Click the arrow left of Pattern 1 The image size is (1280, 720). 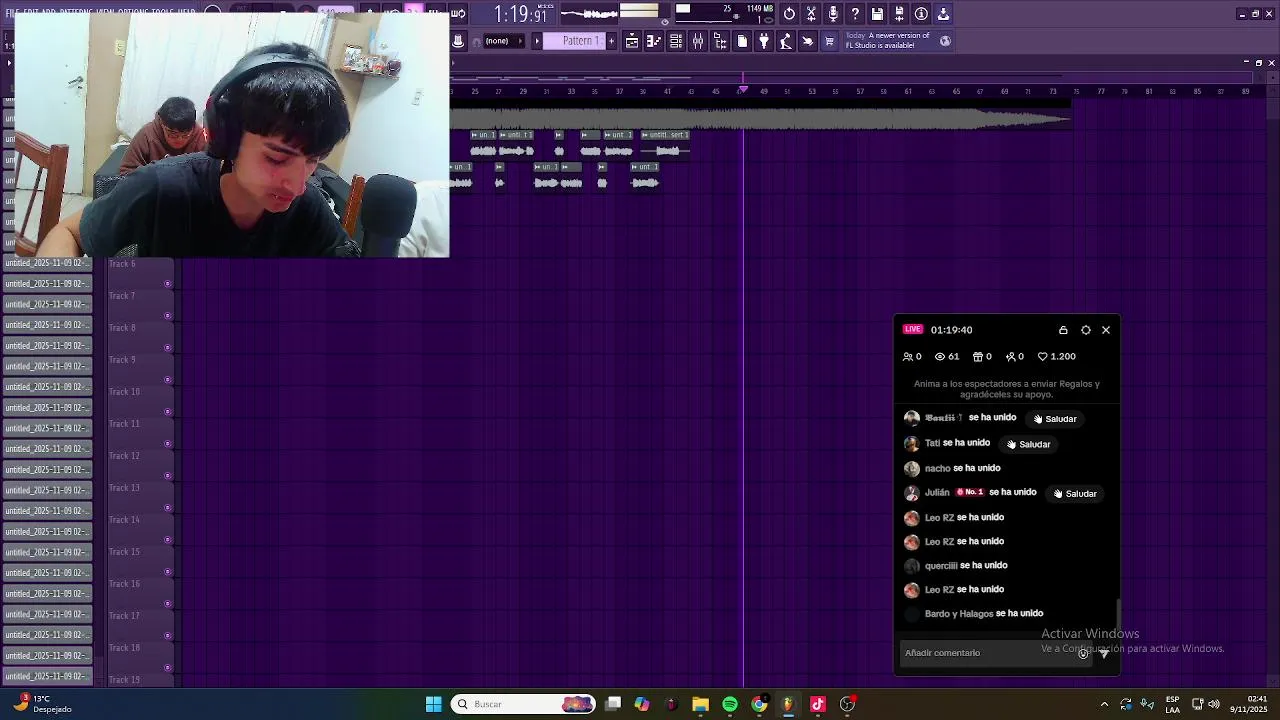[536, 41]
